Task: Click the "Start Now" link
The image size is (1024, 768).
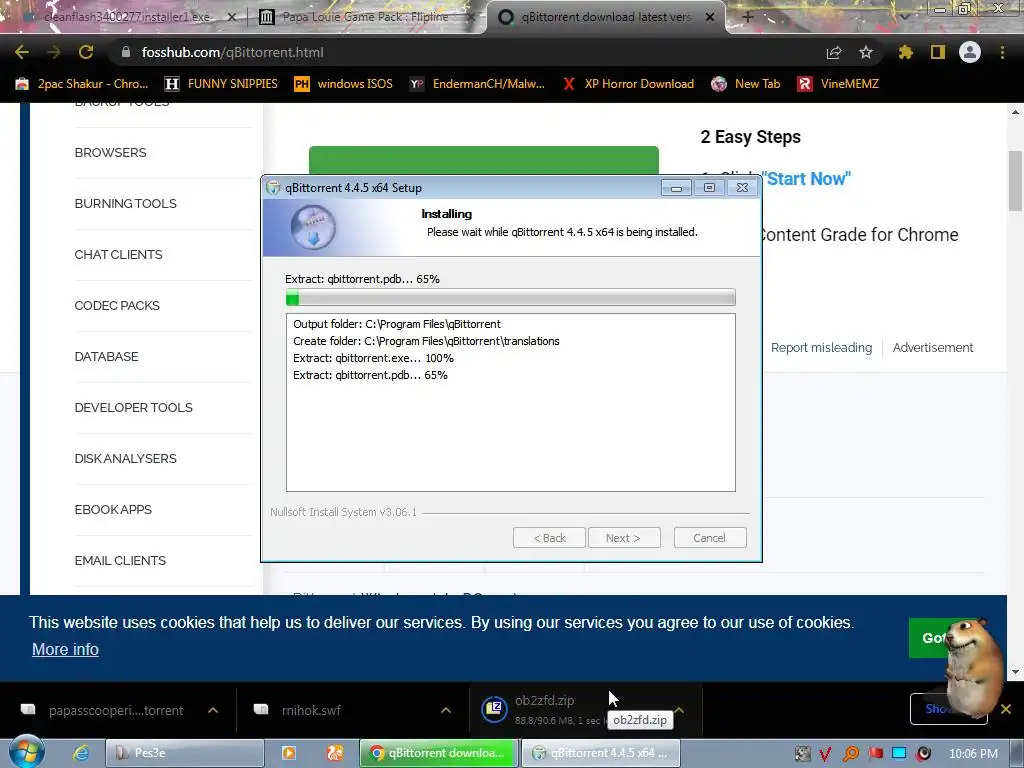Action: [x=806, y=178]
